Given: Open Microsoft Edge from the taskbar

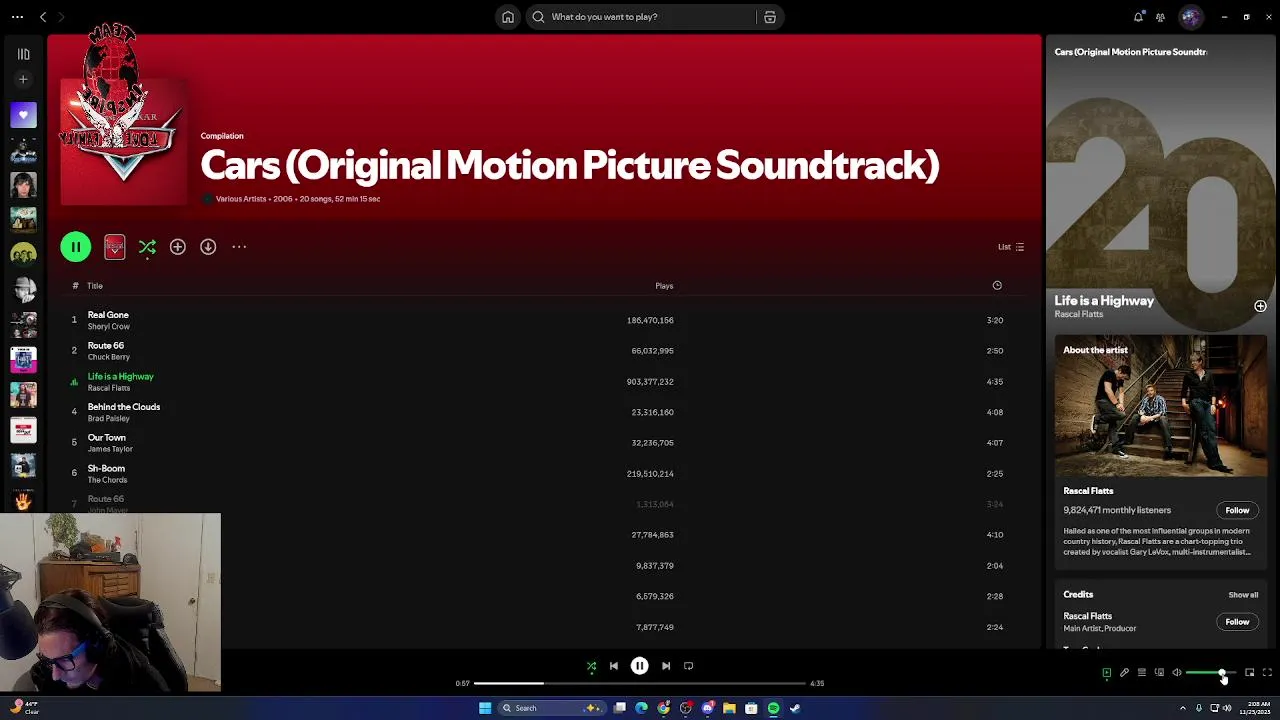Looking at the screenshot, I should pyautogui.click(x=641, y=708).
